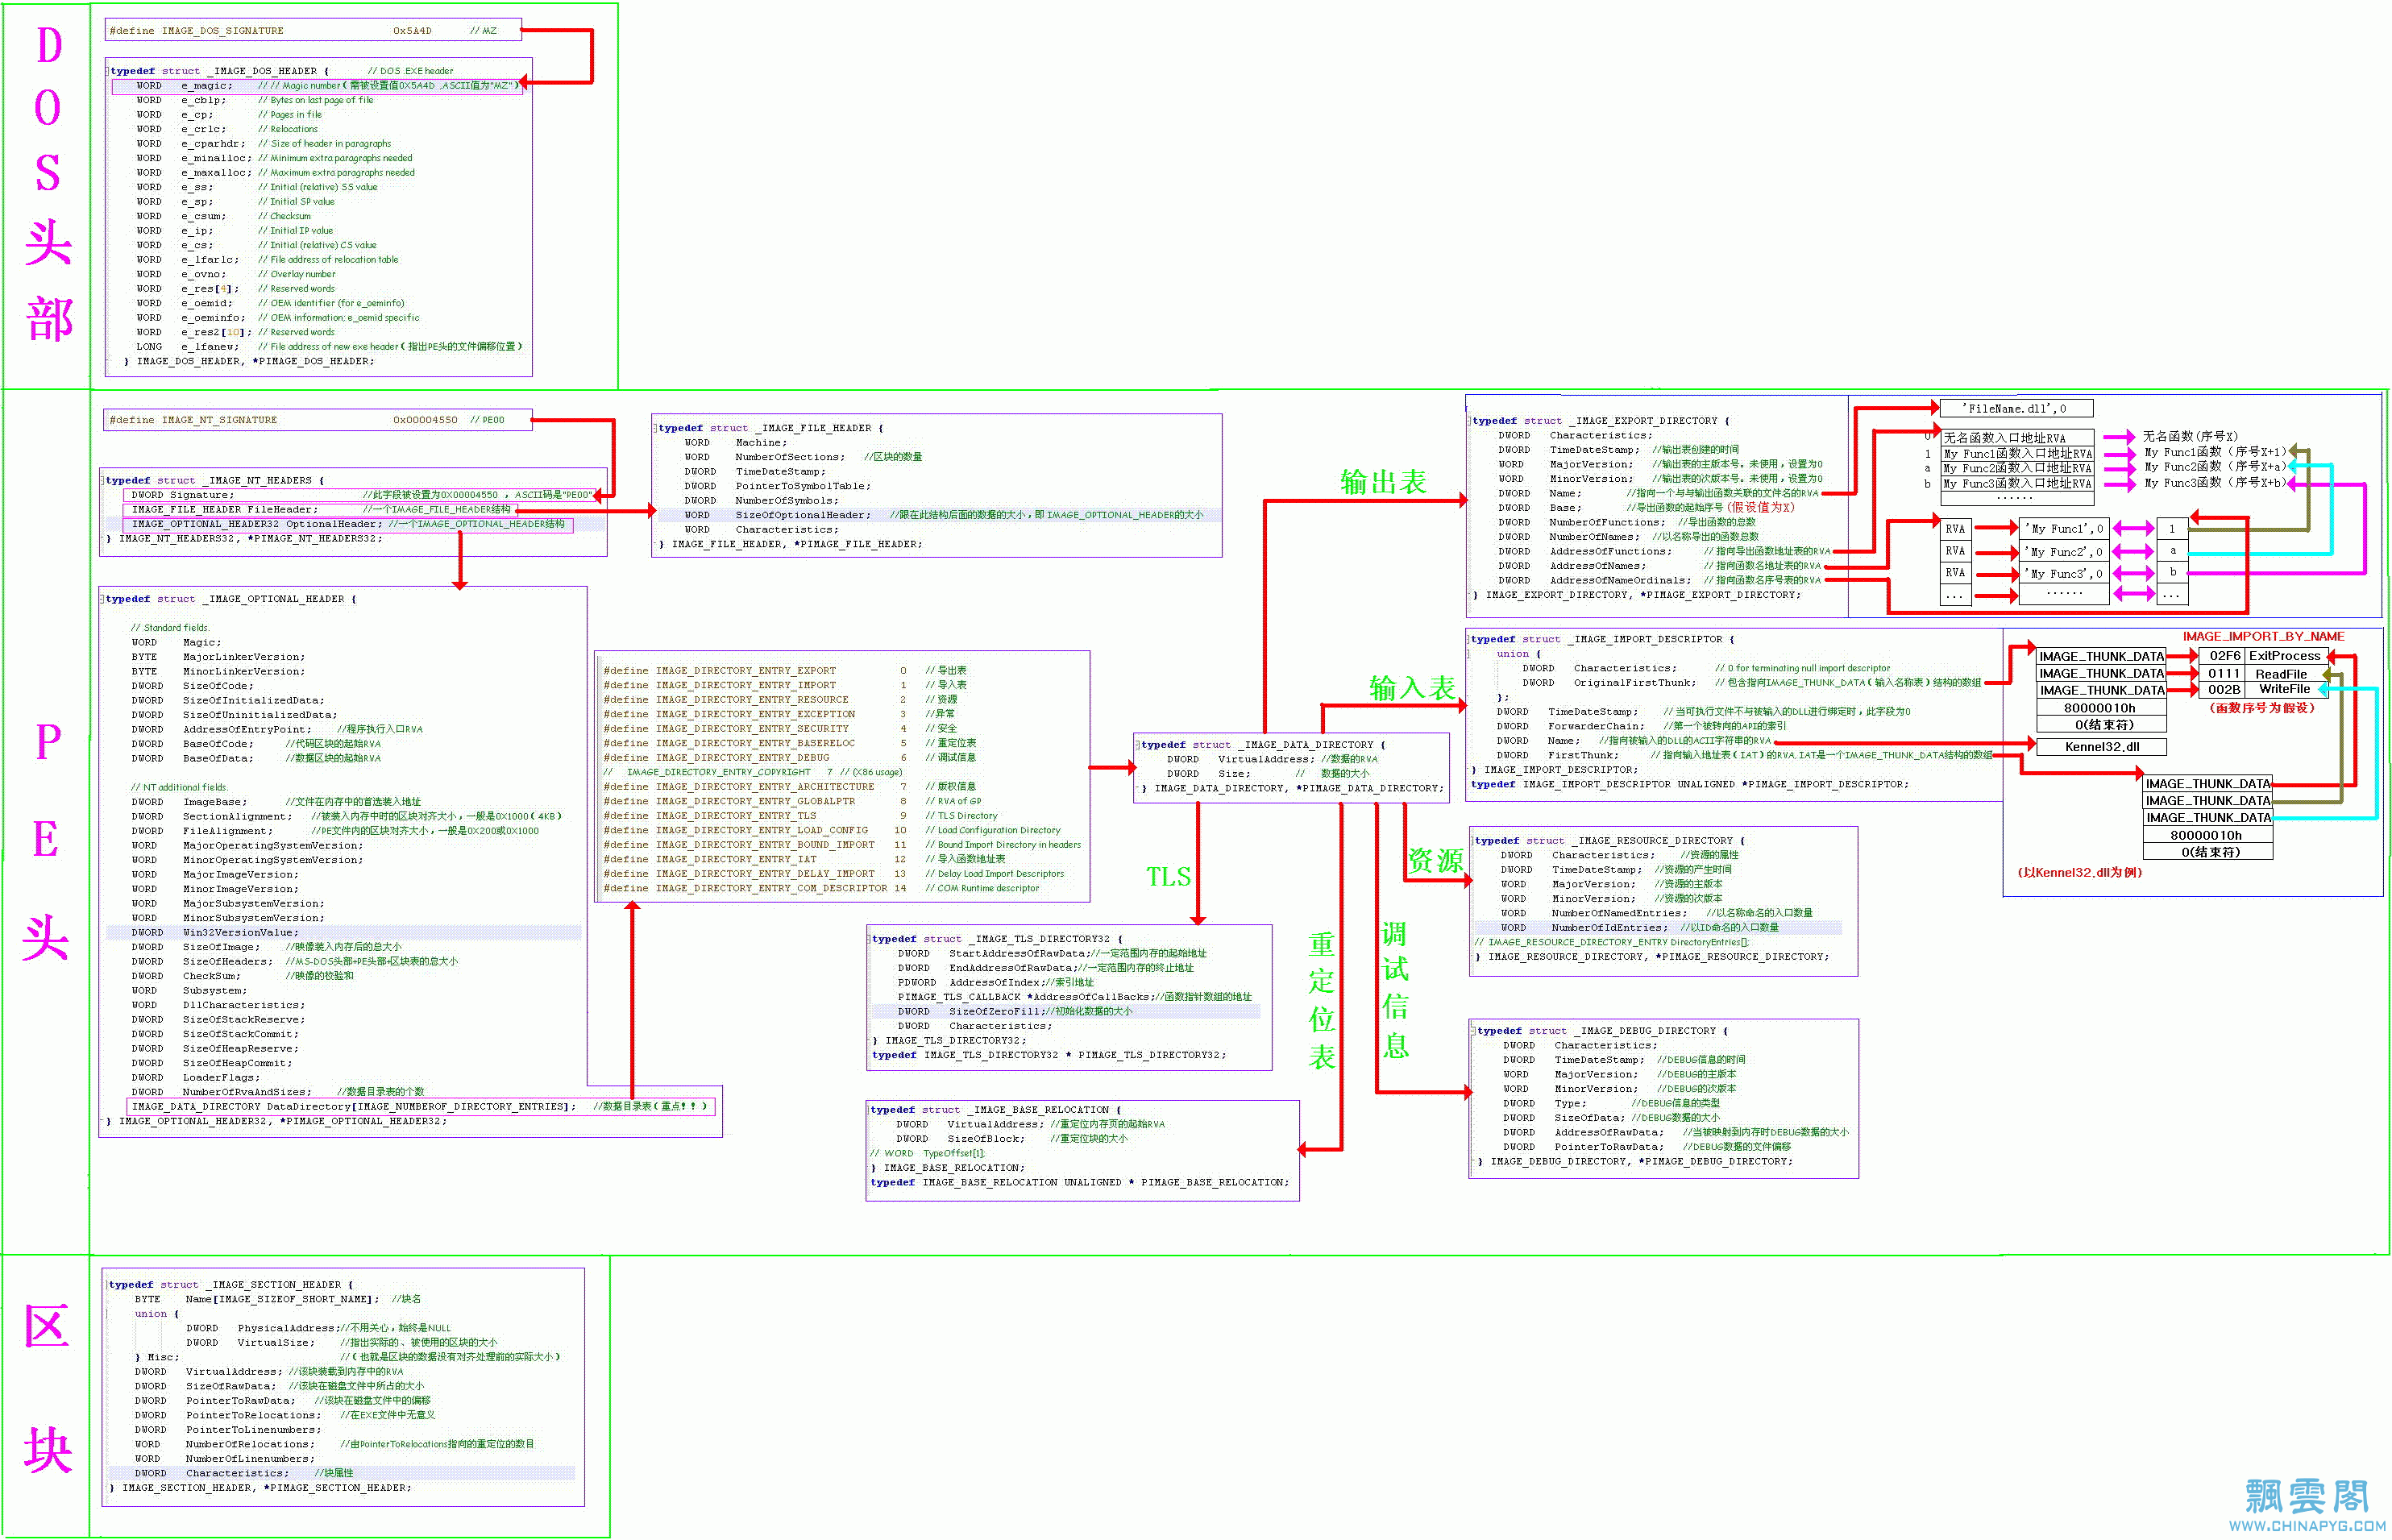
Task: Click the NumberOfFunctions field
Action: click(x=1626, y=523)
